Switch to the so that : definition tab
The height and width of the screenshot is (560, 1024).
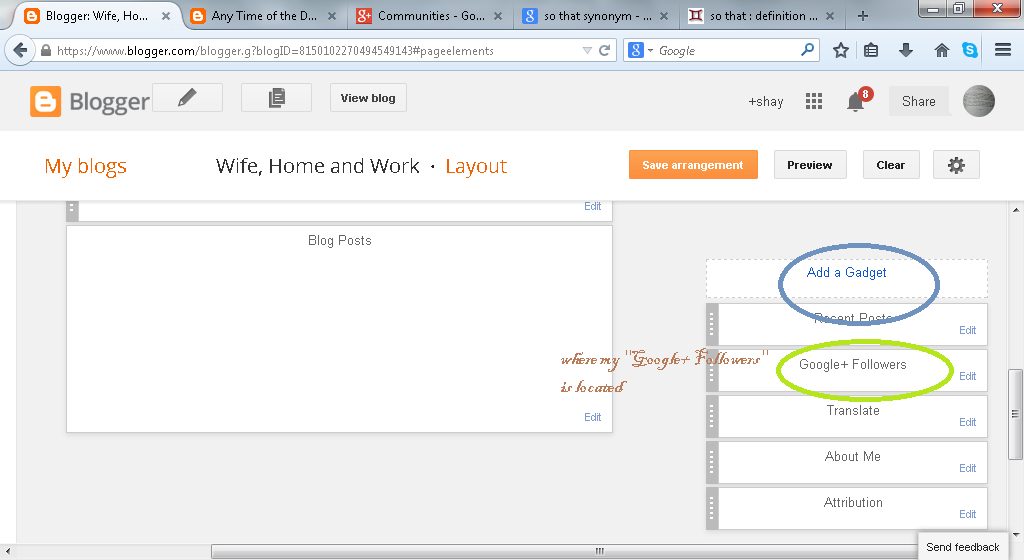point(763,16)
